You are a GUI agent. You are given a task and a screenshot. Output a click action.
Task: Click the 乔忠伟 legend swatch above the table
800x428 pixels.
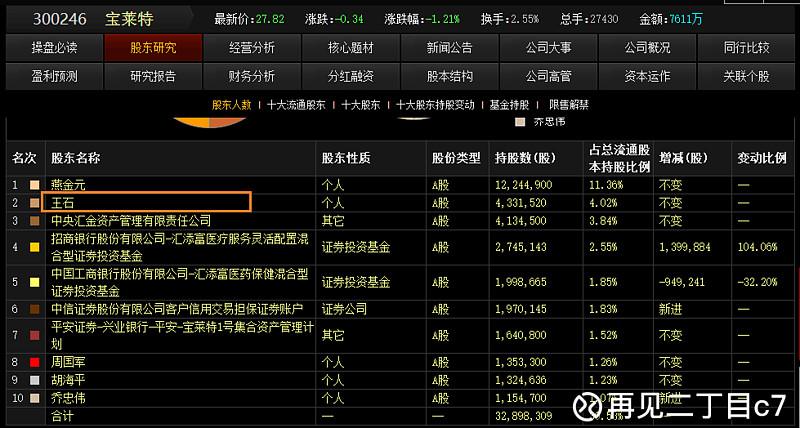click(520, 122)
